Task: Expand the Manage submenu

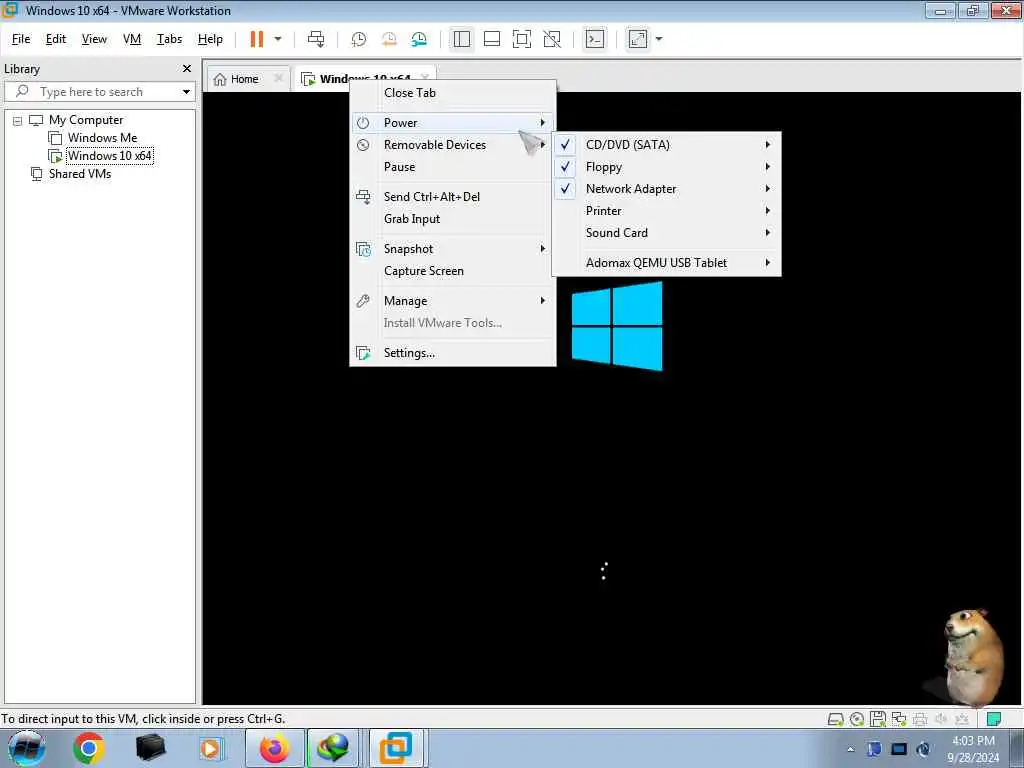Action: tap(453, 301)
